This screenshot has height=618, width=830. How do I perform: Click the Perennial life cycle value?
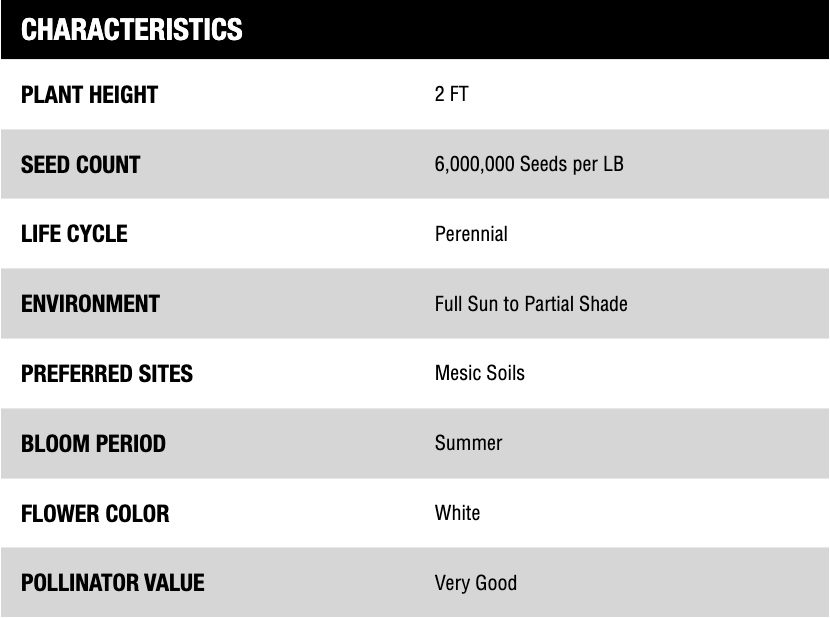(471, 234)
